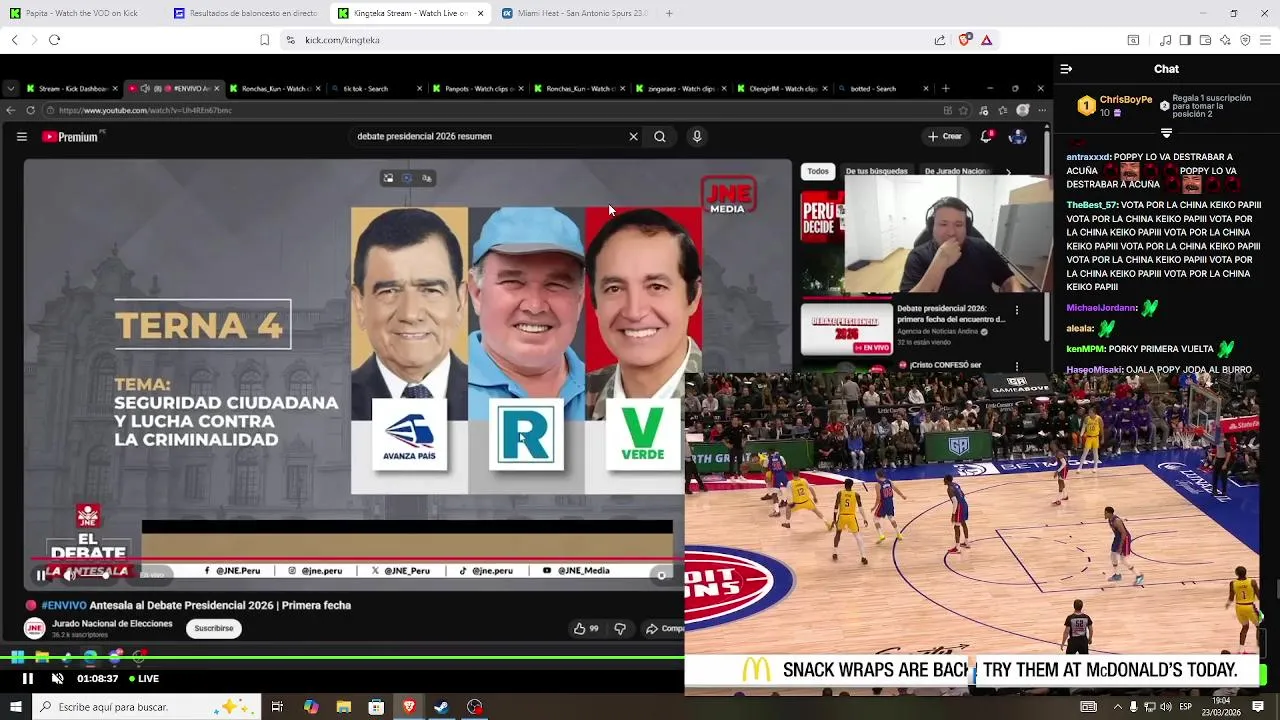Start YouTube voice search with microphone

point(697,137)
